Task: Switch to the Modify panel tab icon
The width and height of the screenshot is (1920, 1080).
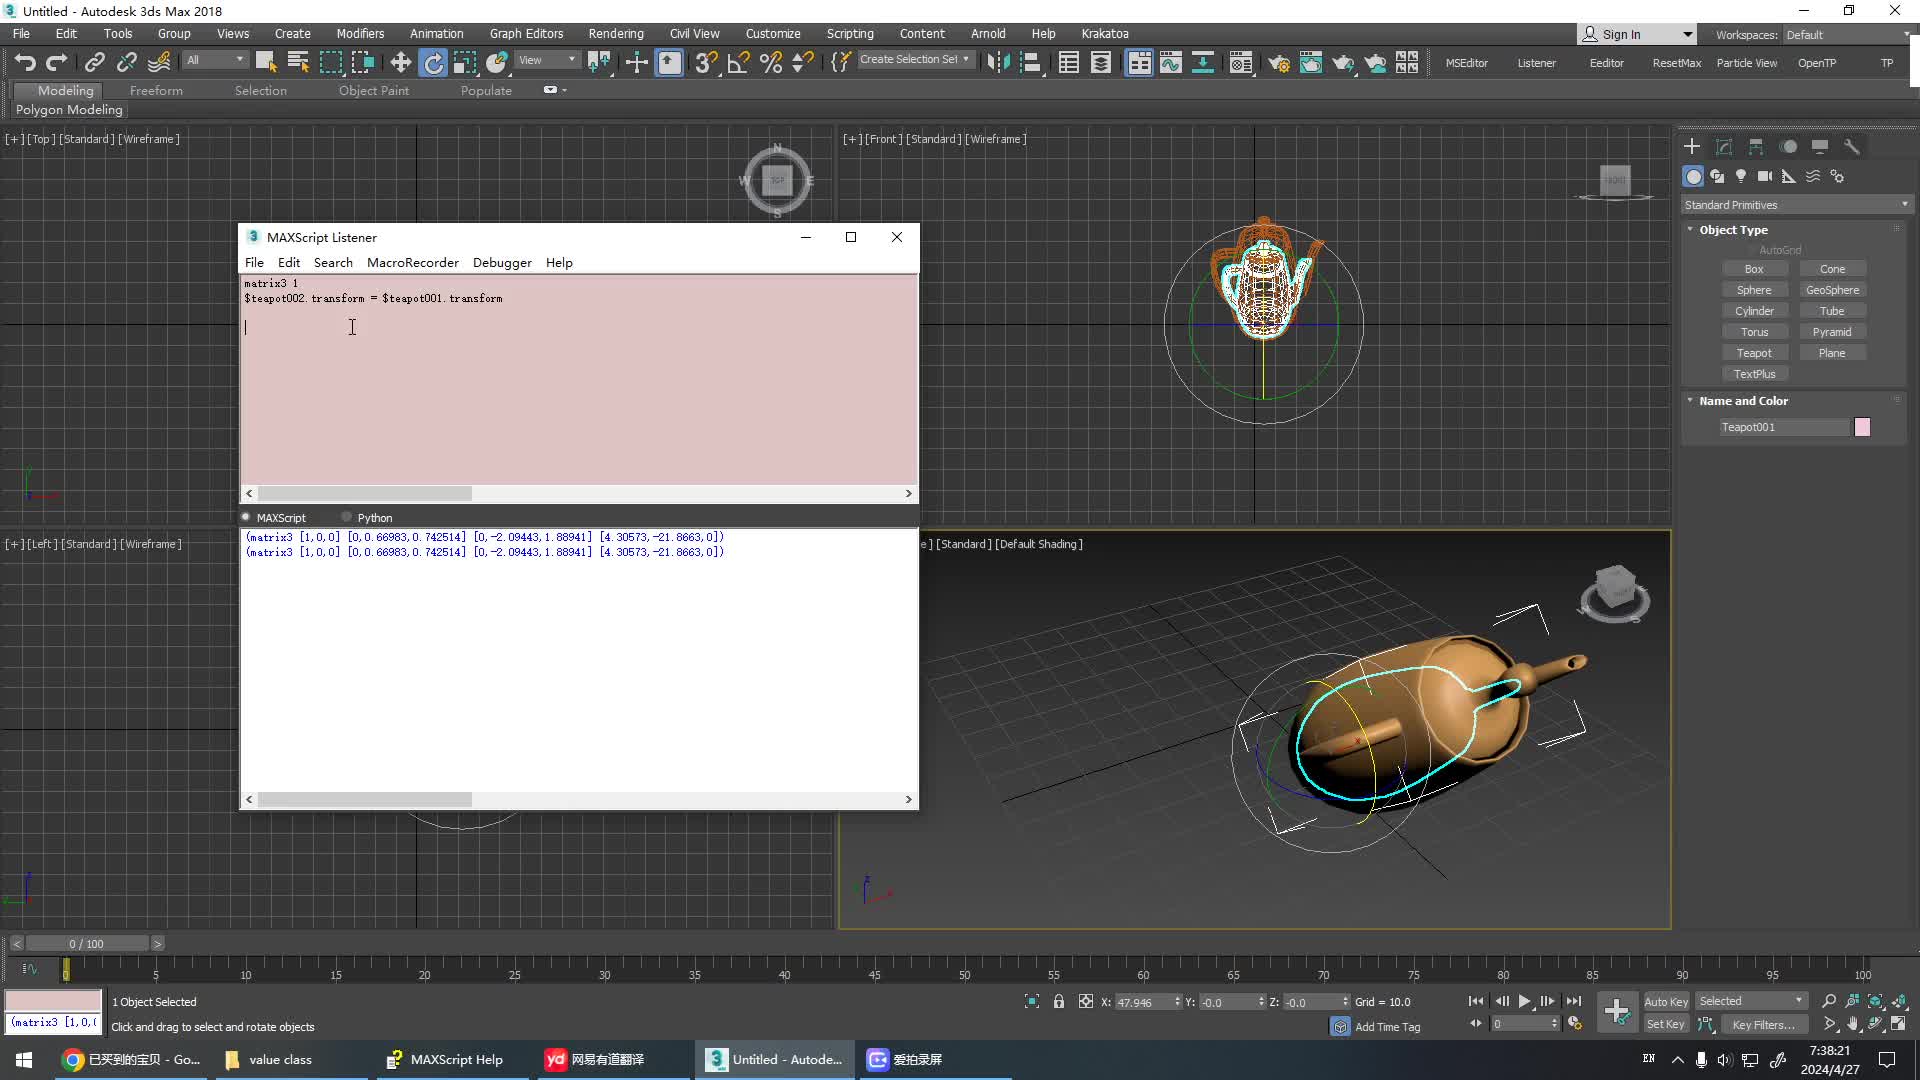Action: click(1724, 147)
